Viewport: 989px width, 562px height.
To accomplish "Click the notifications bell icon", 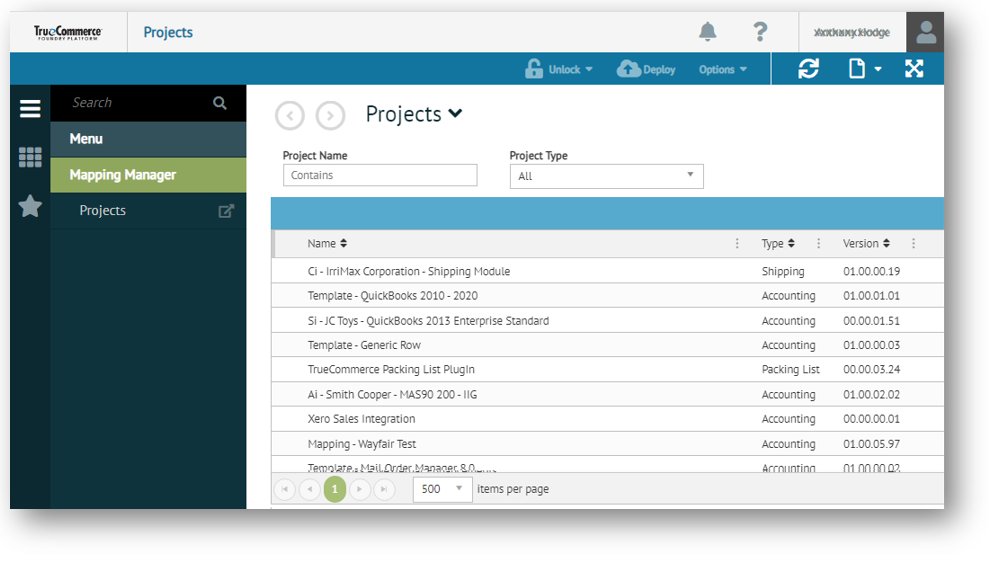I will coord(707,32).
